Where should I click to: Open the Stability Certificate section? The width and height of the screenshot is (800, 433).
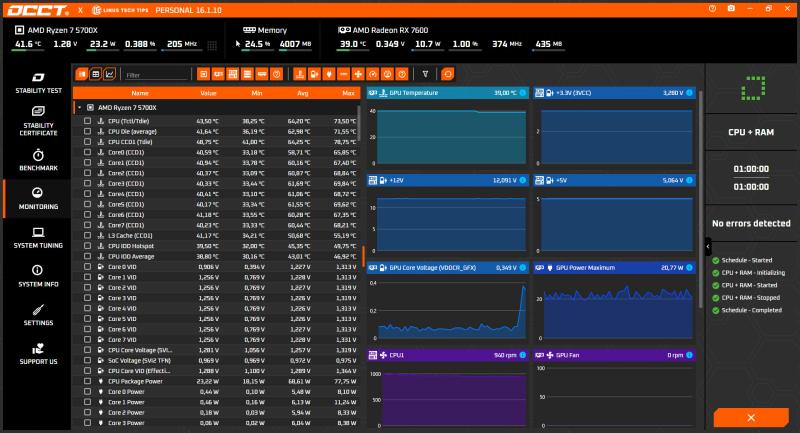[38, 121]
